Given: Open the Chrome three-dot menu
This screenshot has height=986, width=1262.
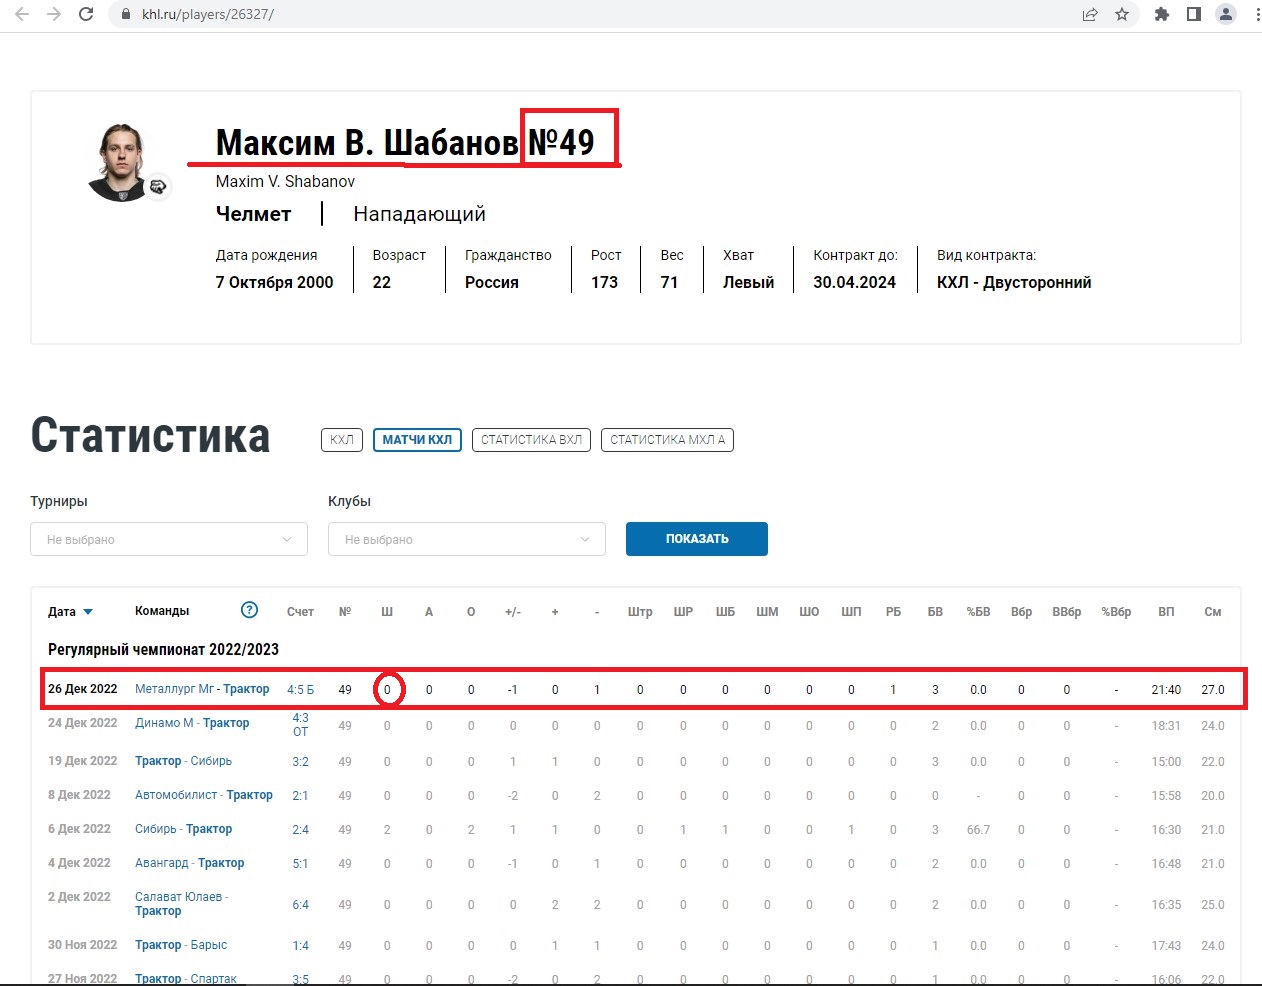Looking at the screenshot, I should tap(1256, 14).
